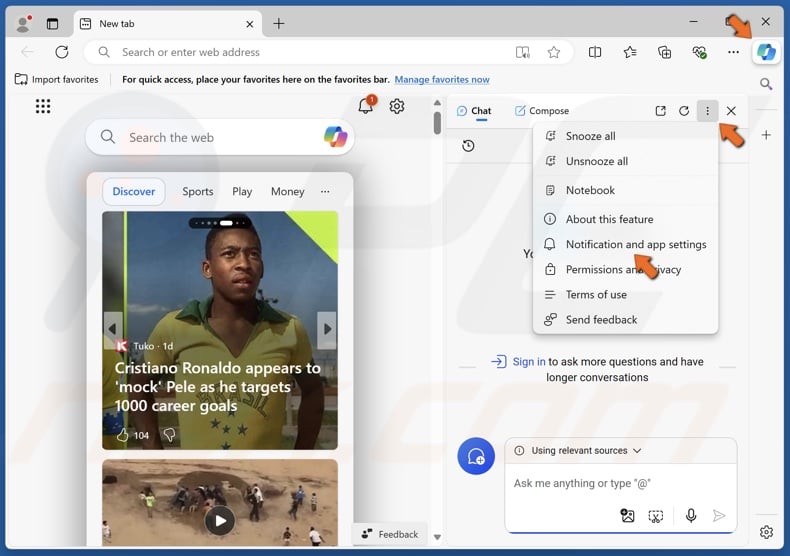Screen dimensions: 790x556
Task: Select Notification and app settings
Action: click(635, 244)
